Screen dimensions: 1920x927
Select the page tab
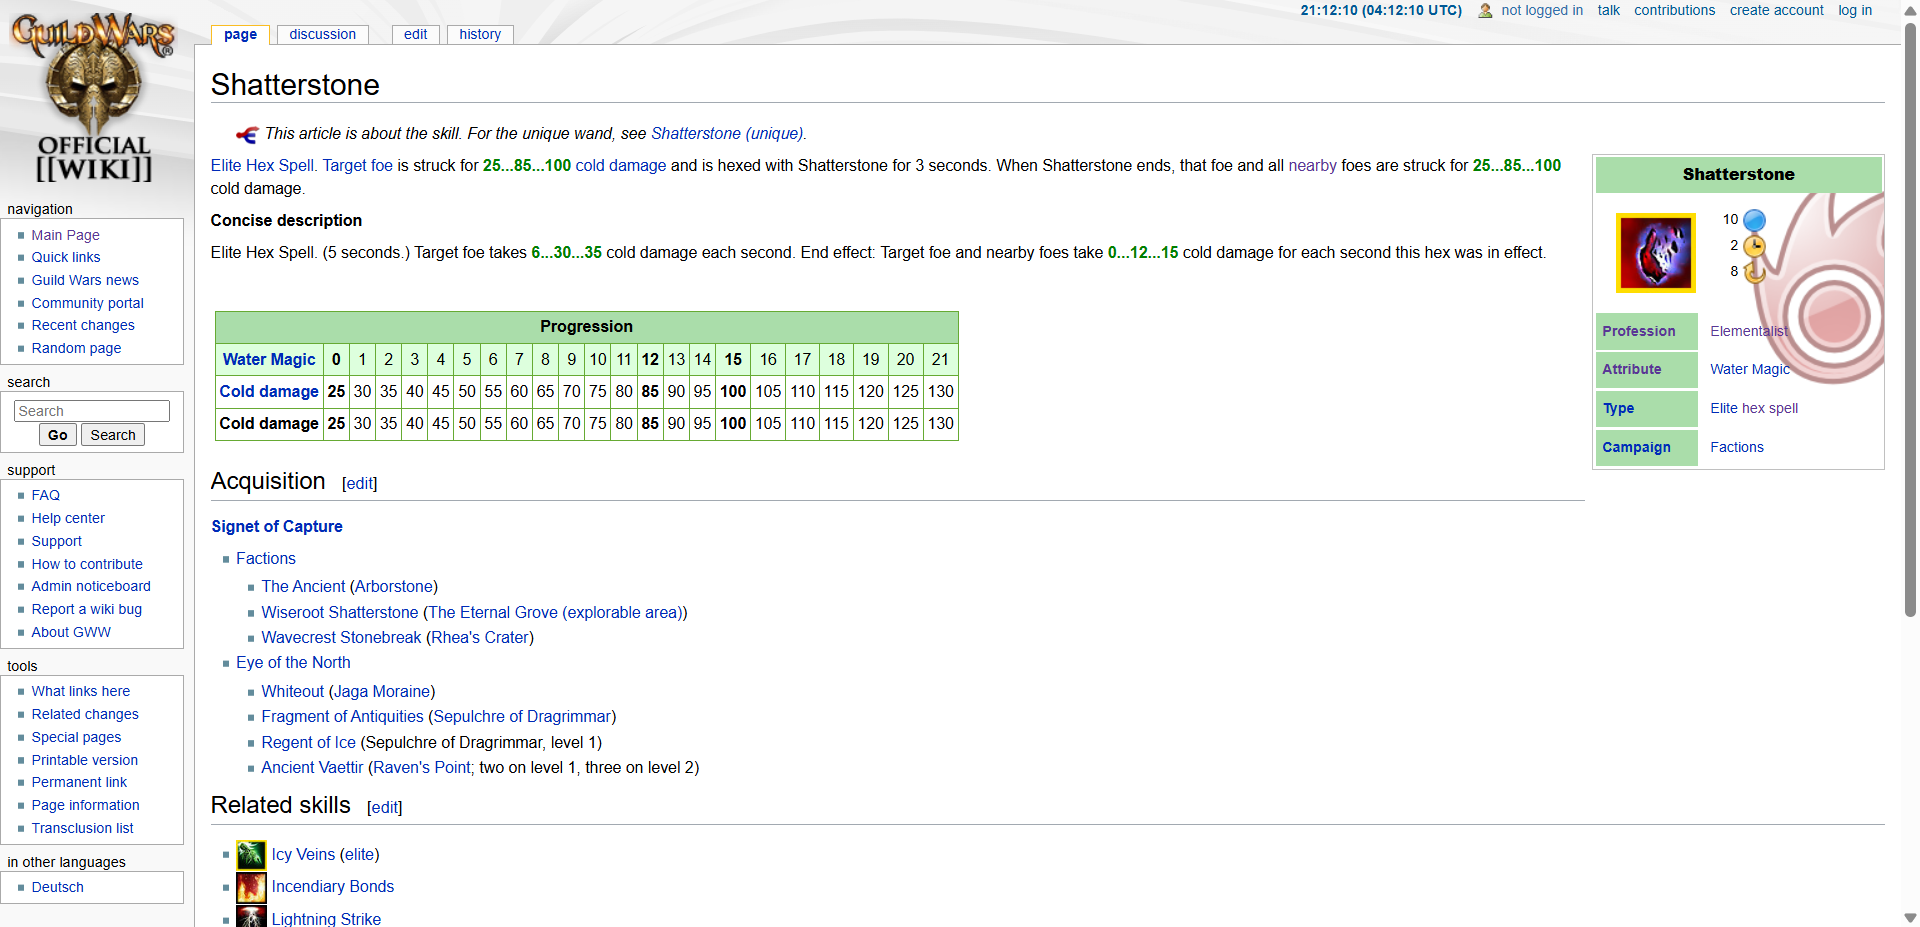pos(240,35)
